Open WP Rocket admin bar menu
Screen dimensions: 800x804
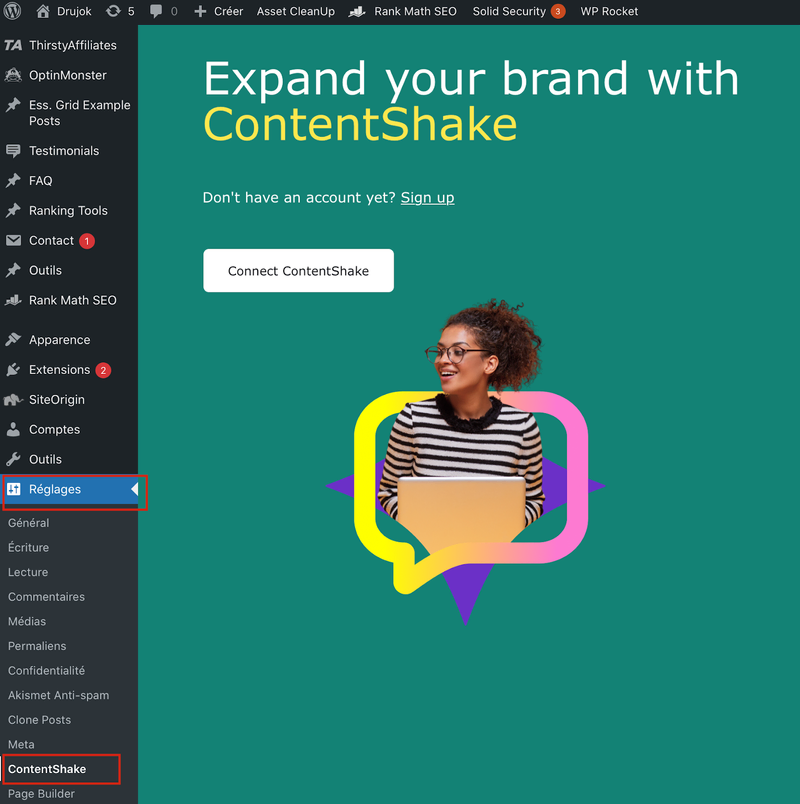[609, 11]
